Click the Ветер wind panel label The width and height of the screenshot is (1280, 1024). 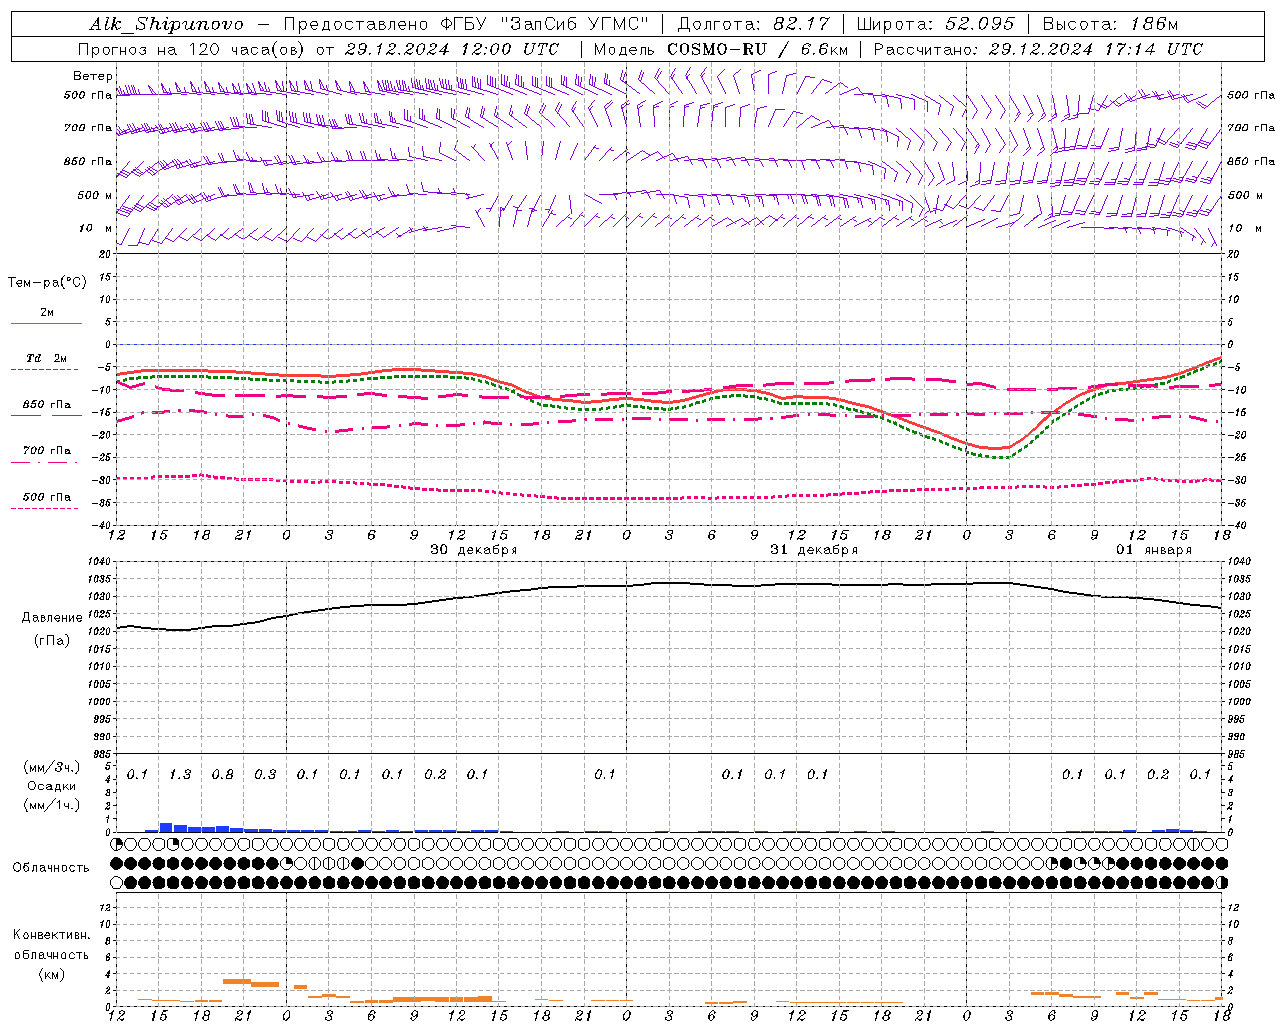tap(93, 76)
